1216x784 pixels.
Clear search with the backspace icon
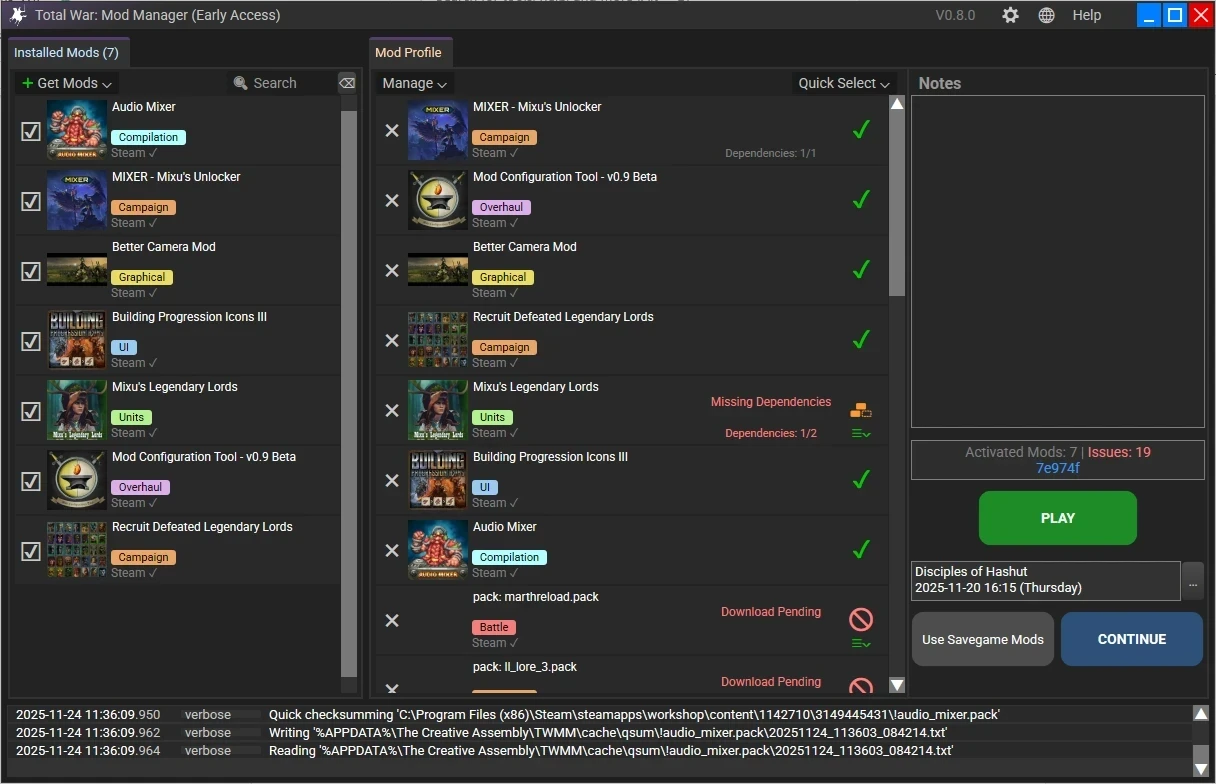pyautogui.click(x=346, y=83)
